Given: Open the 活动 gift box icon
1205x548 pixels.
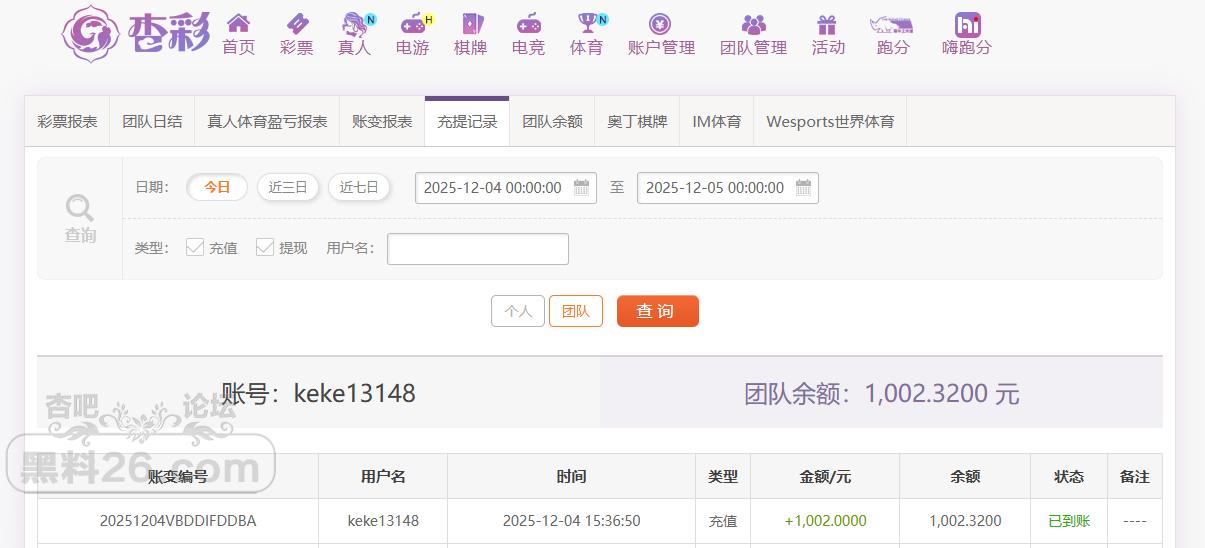Looking at the screenshot, I should [x=827, y=23].
